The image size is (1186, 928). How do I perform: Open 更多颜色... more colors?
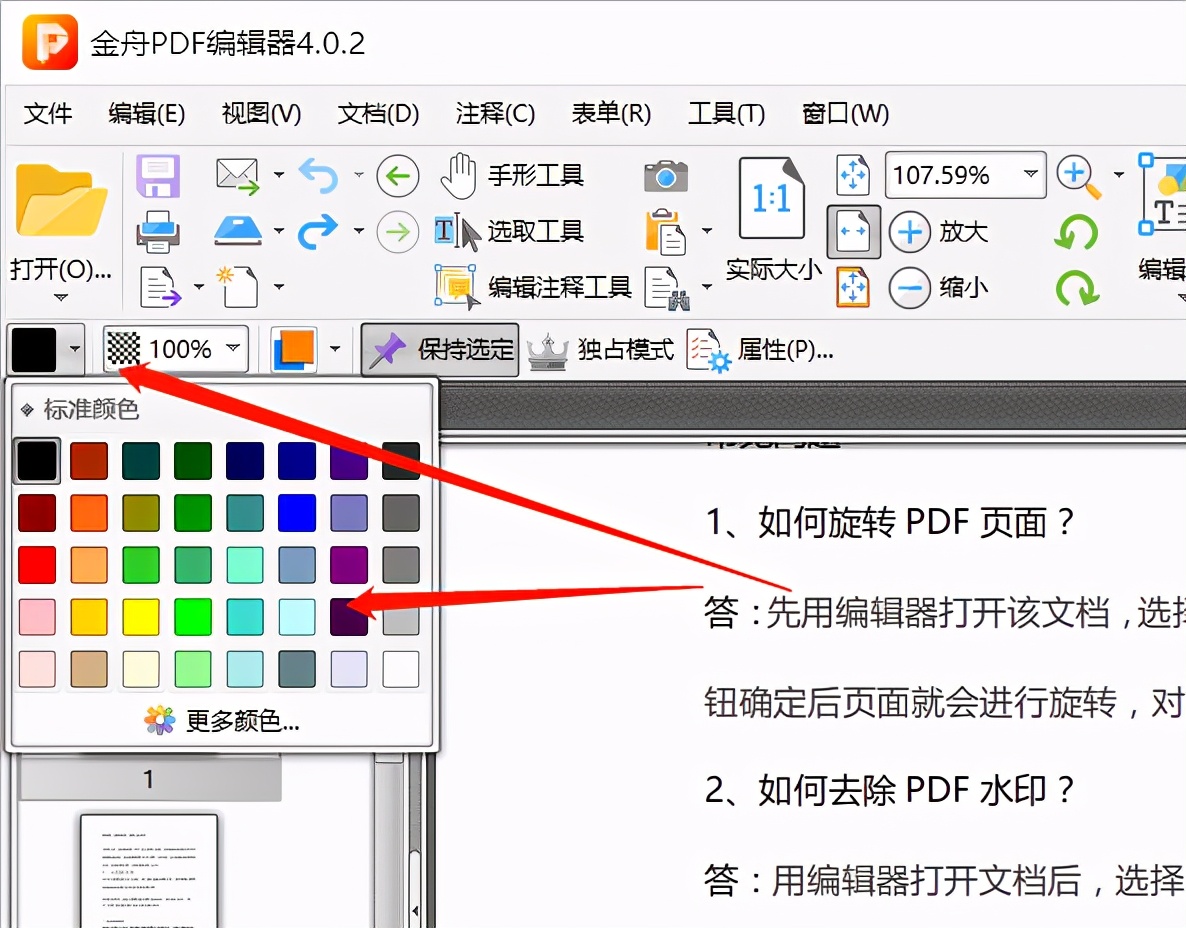[x=222, y=721]
